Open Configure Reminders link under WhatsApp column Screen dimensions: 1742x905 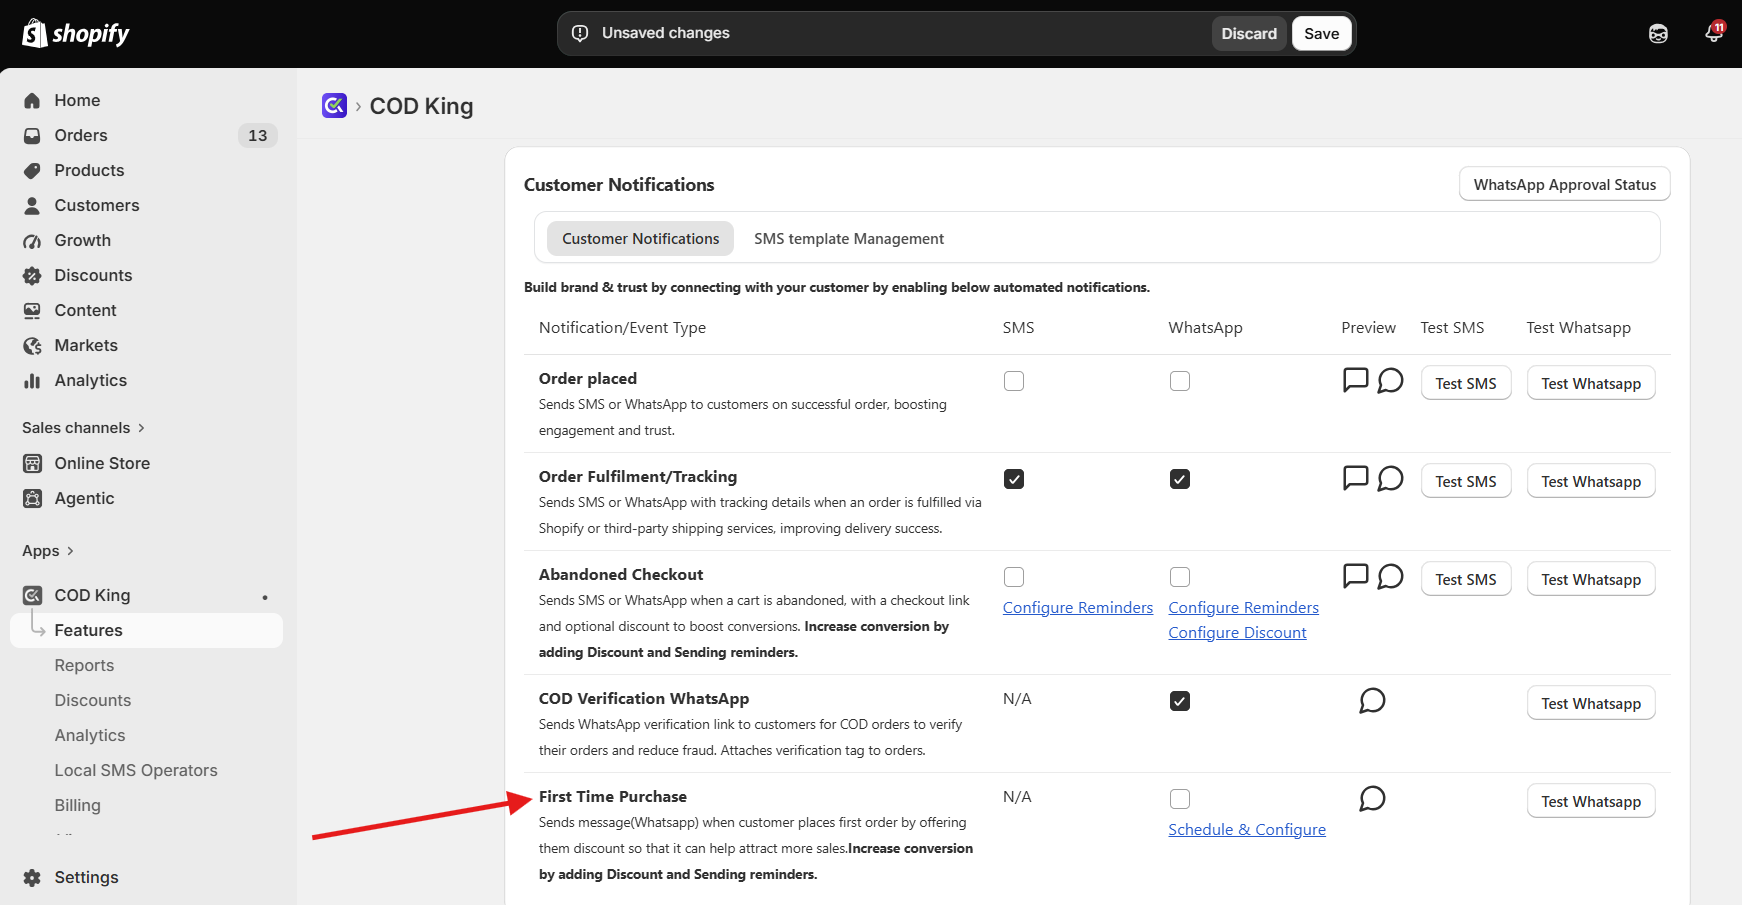click(1244, 608)
